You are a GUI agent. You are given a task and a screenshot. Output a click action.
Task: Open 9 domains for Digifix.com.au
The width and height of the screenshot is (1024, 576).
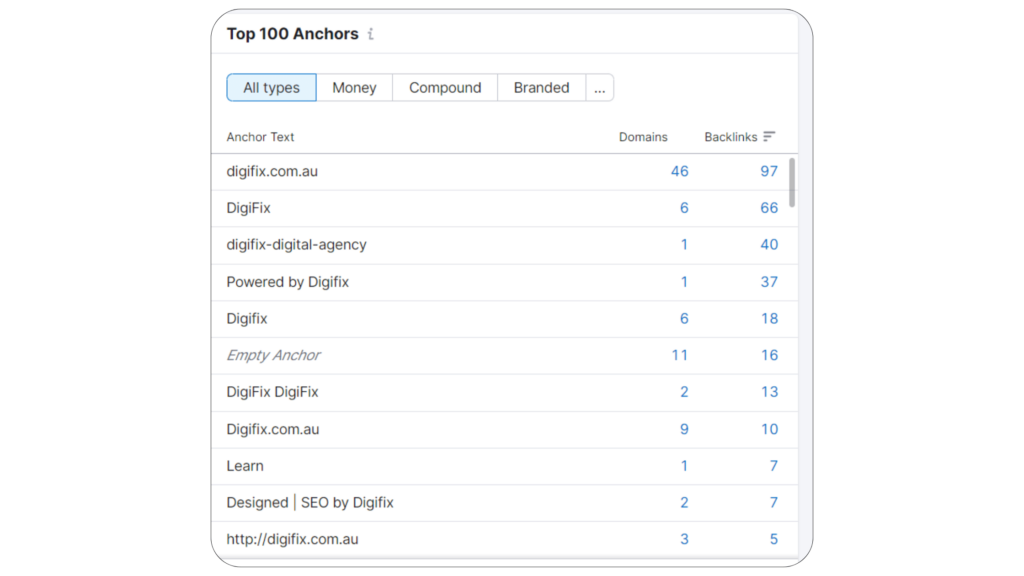(684, 429)
